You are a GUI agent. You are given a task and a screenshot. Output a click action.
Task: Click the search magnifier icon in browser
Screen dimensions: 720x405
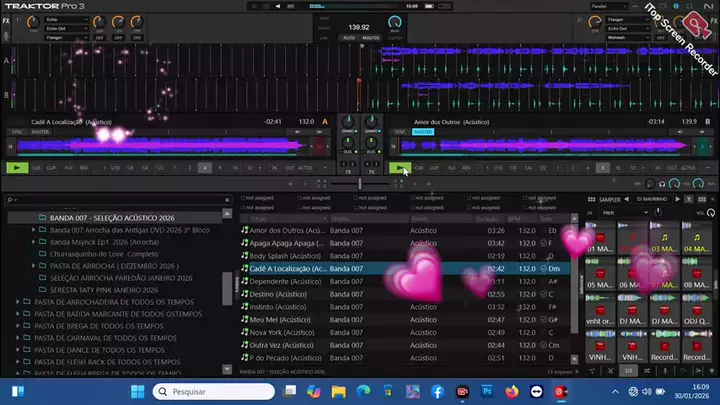pyautogui.click(x=10, y=200)
